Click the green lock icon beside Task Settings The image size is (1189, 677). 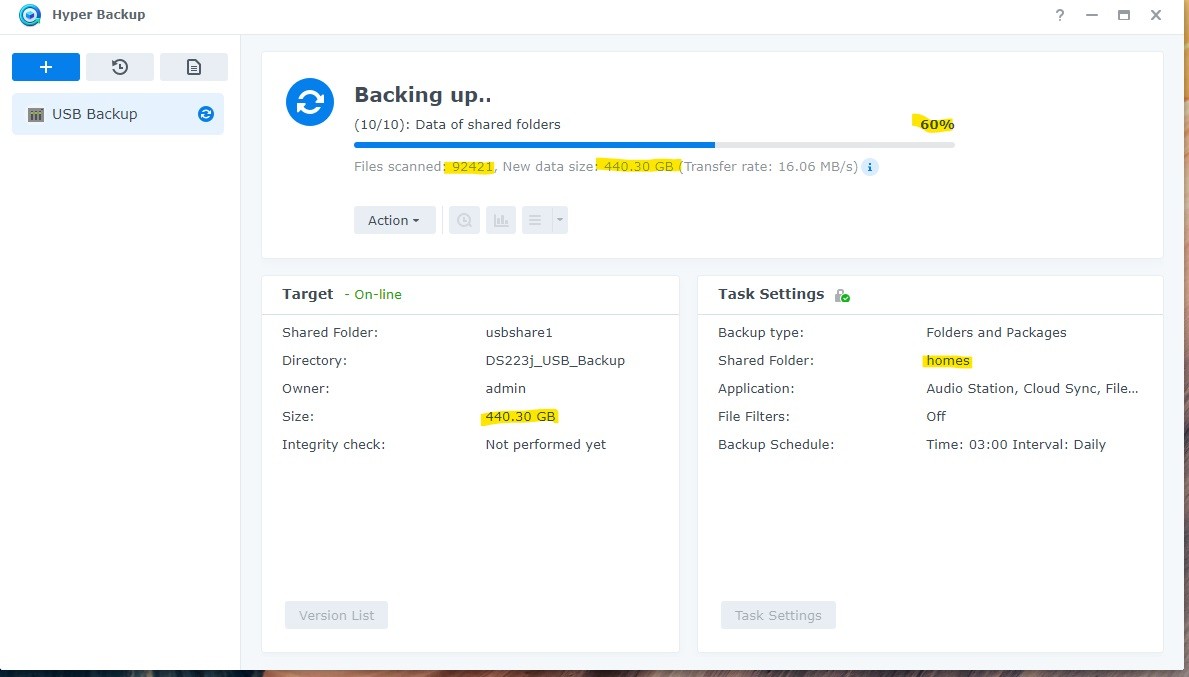(x=843, y=295)
